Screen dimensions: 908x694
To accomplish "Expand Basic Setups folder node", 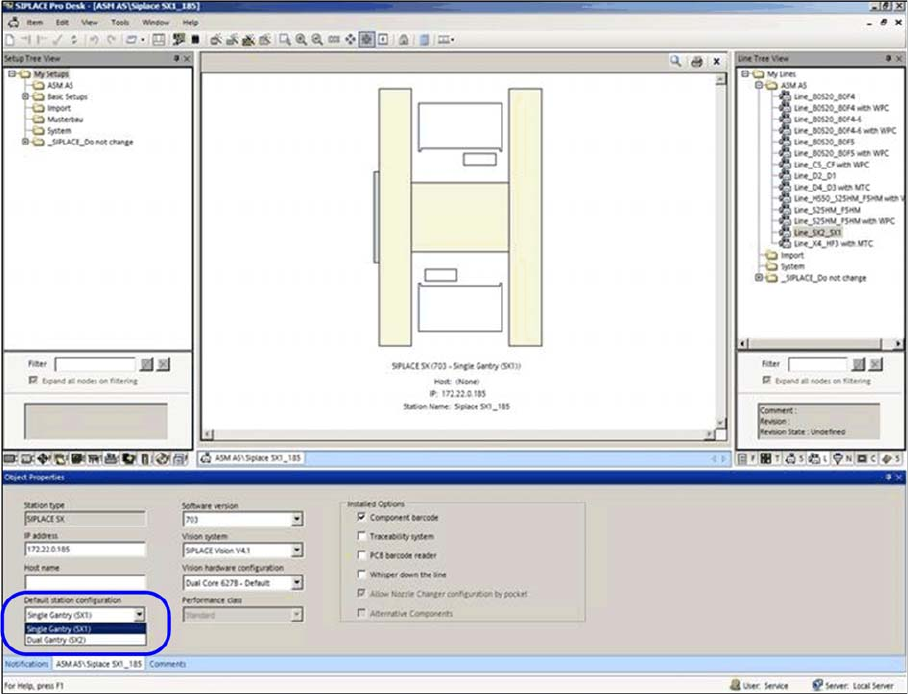I will pyautogui.click(x=25, y=96).
